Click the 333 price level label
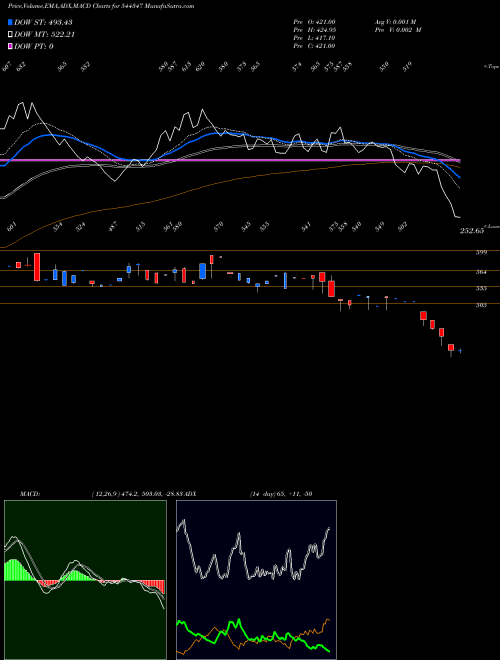This screenshot has width=500, height=660. tap(481, 289)
